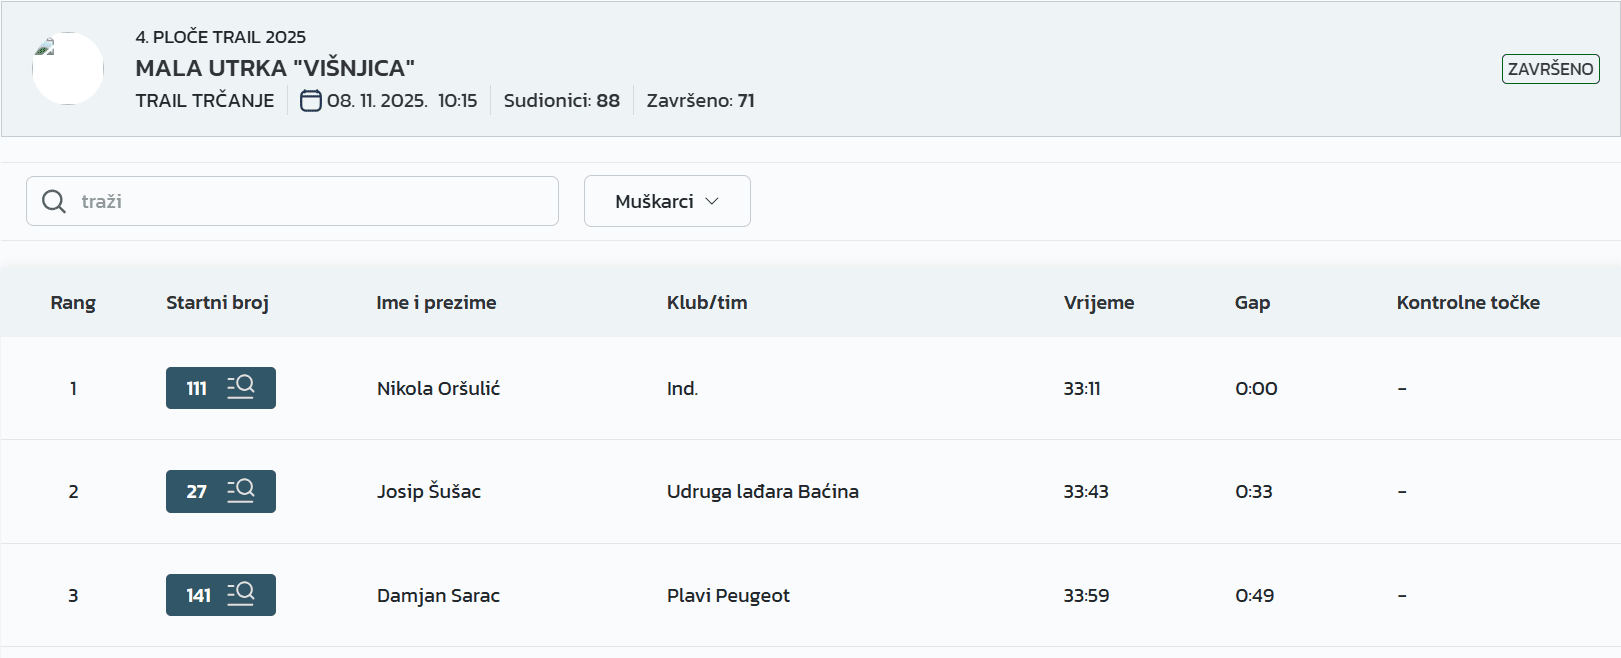Open details for start number 141
Screen dimensions: 1621x658
tap(221, 595)
